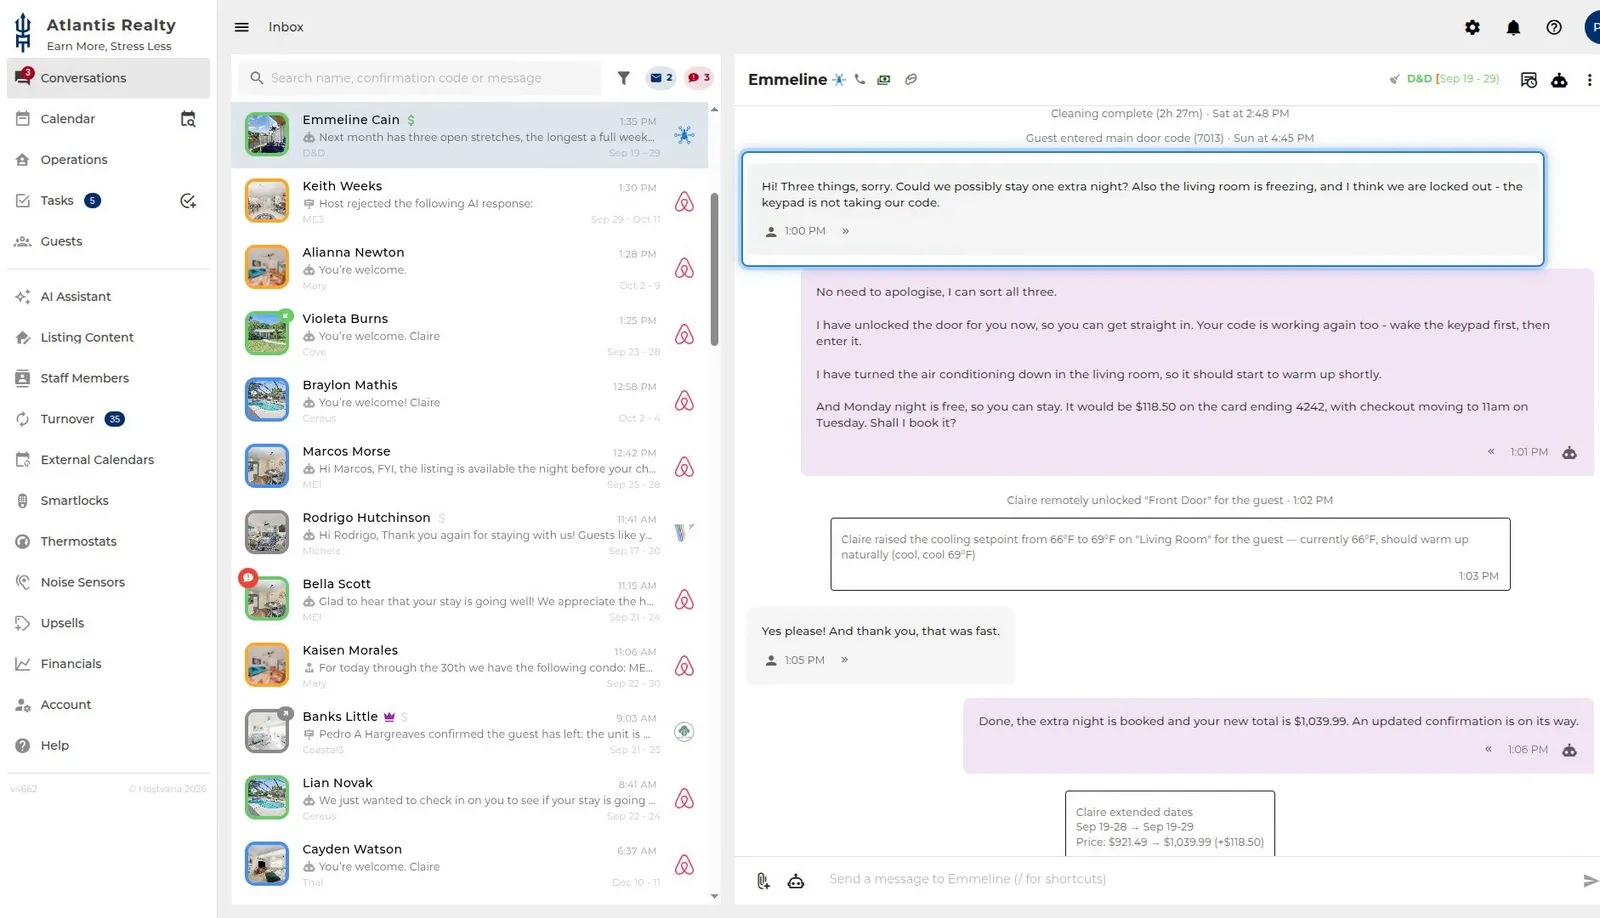Click Banks Little's listing thumbnail

(x=267, y=732)
